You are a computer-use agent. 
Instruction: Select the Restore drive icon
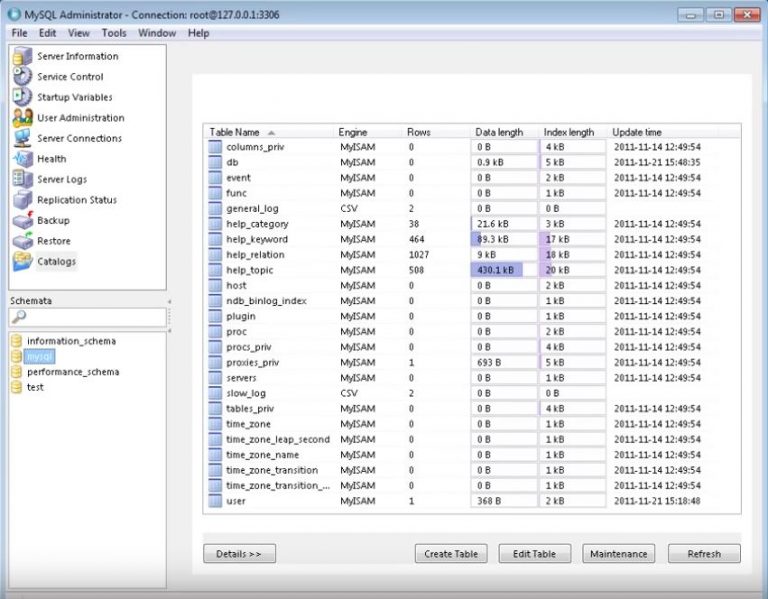(x=22, y=241)
